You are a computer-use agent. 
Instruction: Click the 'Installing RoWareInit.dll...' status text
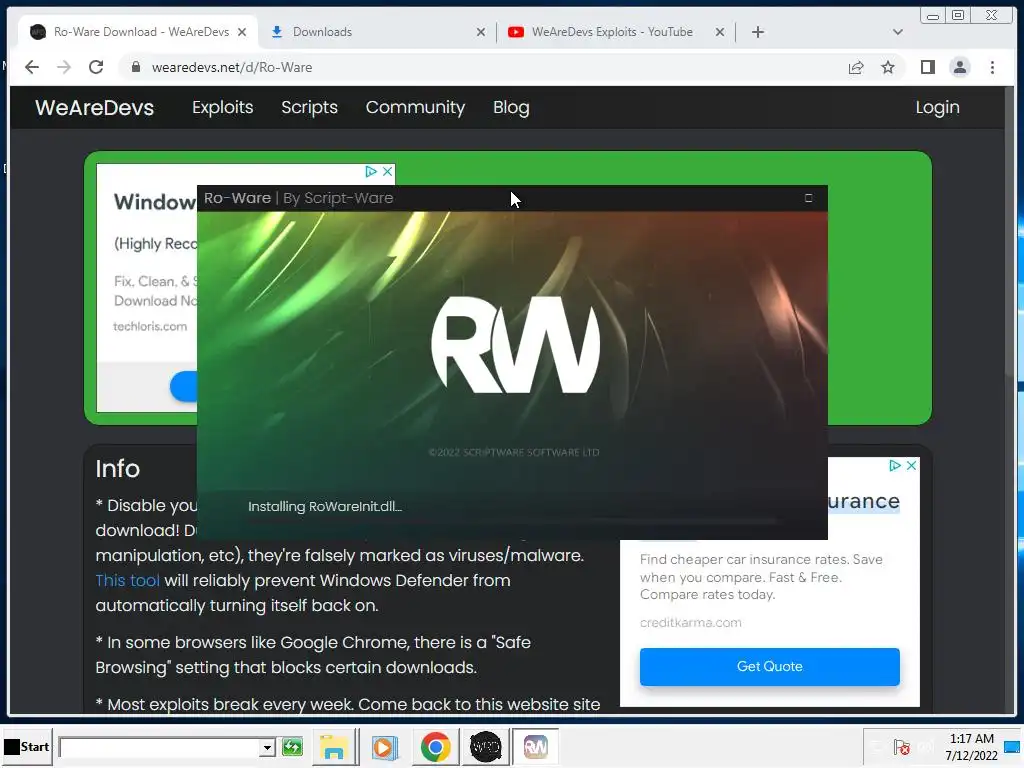point(325,506)
